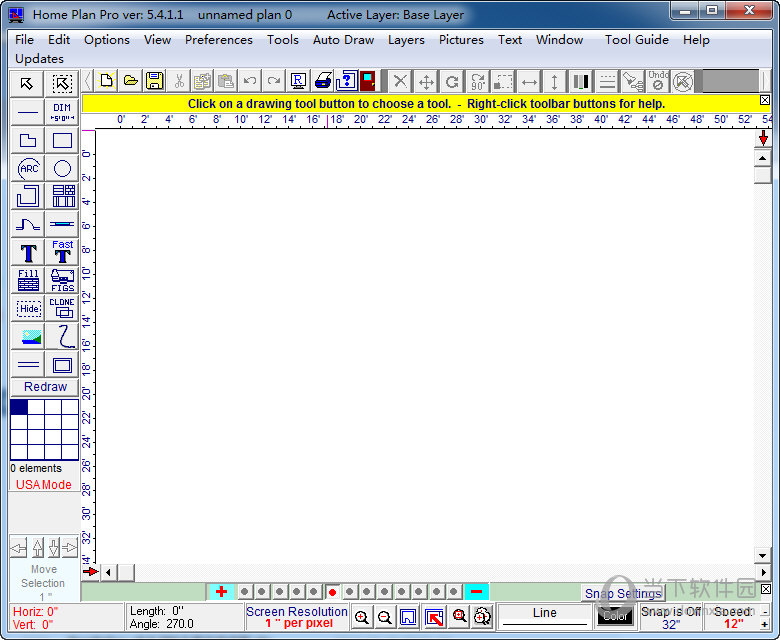
Task: Open the Updates menu
Action: tap(39, 59)
